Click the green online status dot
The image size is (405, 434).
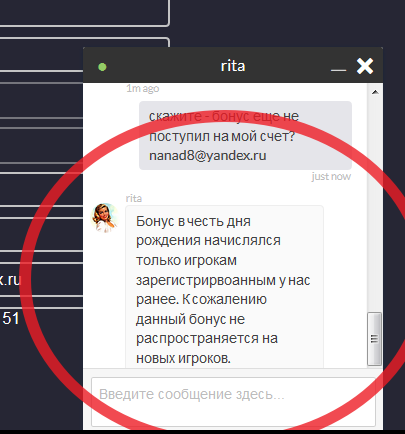coord(102,67)
